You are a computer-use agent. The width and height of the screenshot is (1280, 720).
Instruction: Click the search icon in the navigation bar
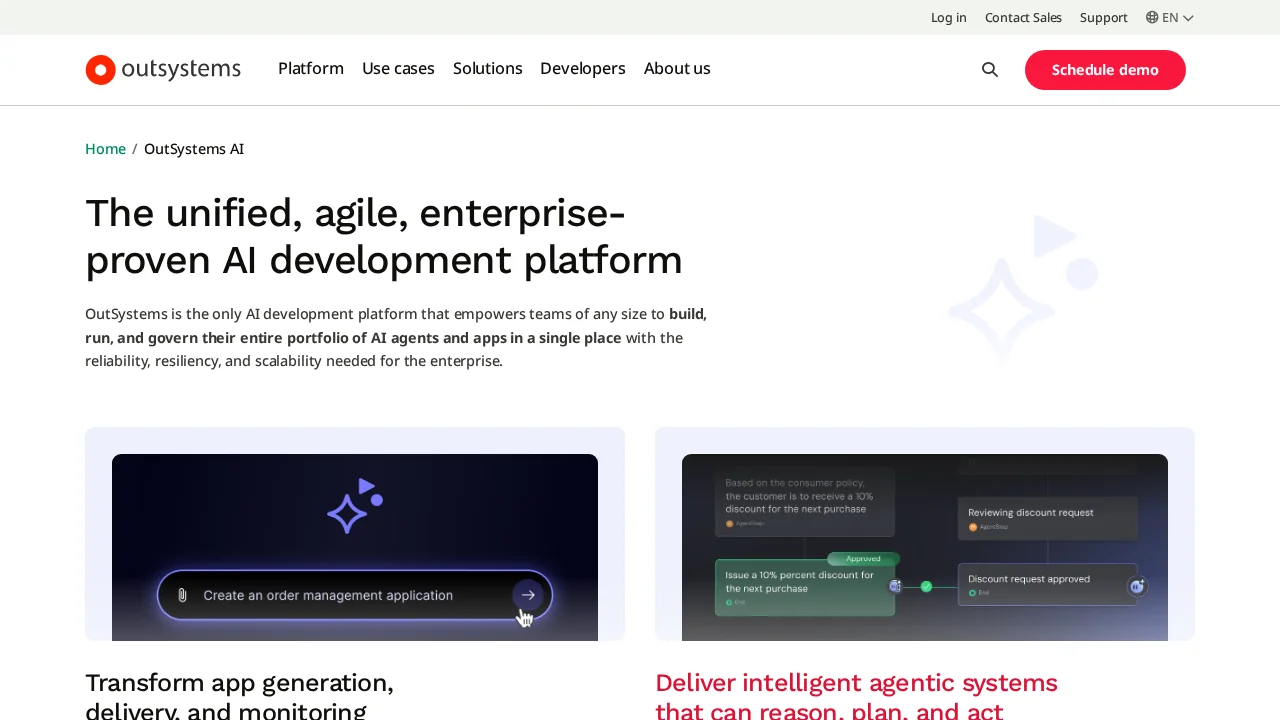pos(990,69)
